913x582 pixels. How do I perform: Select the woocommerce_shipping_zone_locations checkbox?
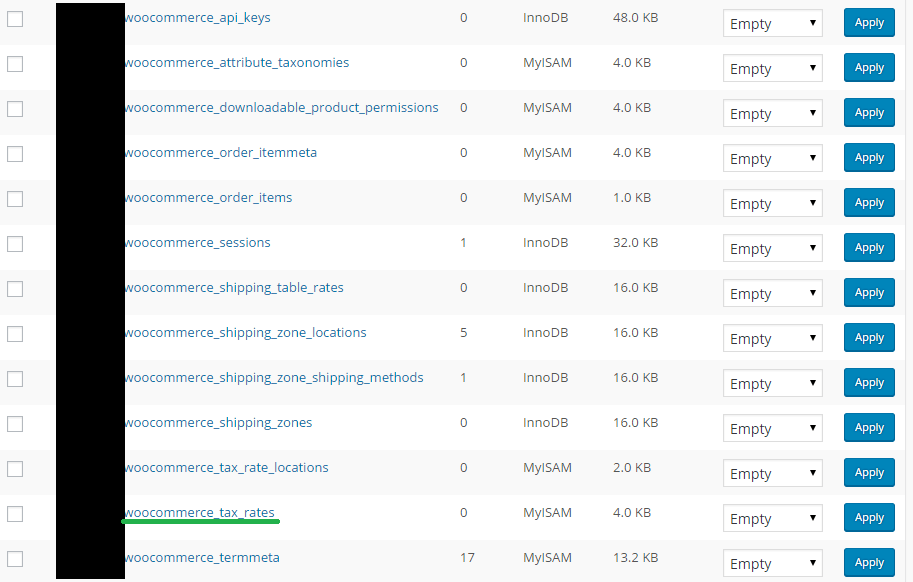(x=15, y=333)
